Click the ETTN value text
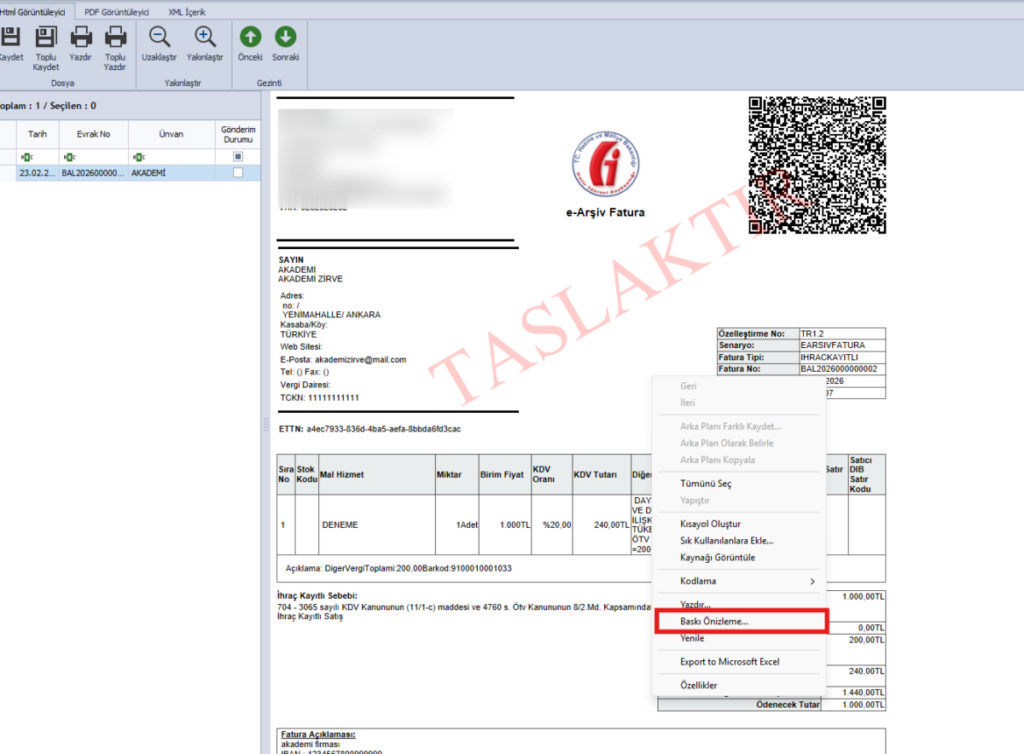 (383, 429)
